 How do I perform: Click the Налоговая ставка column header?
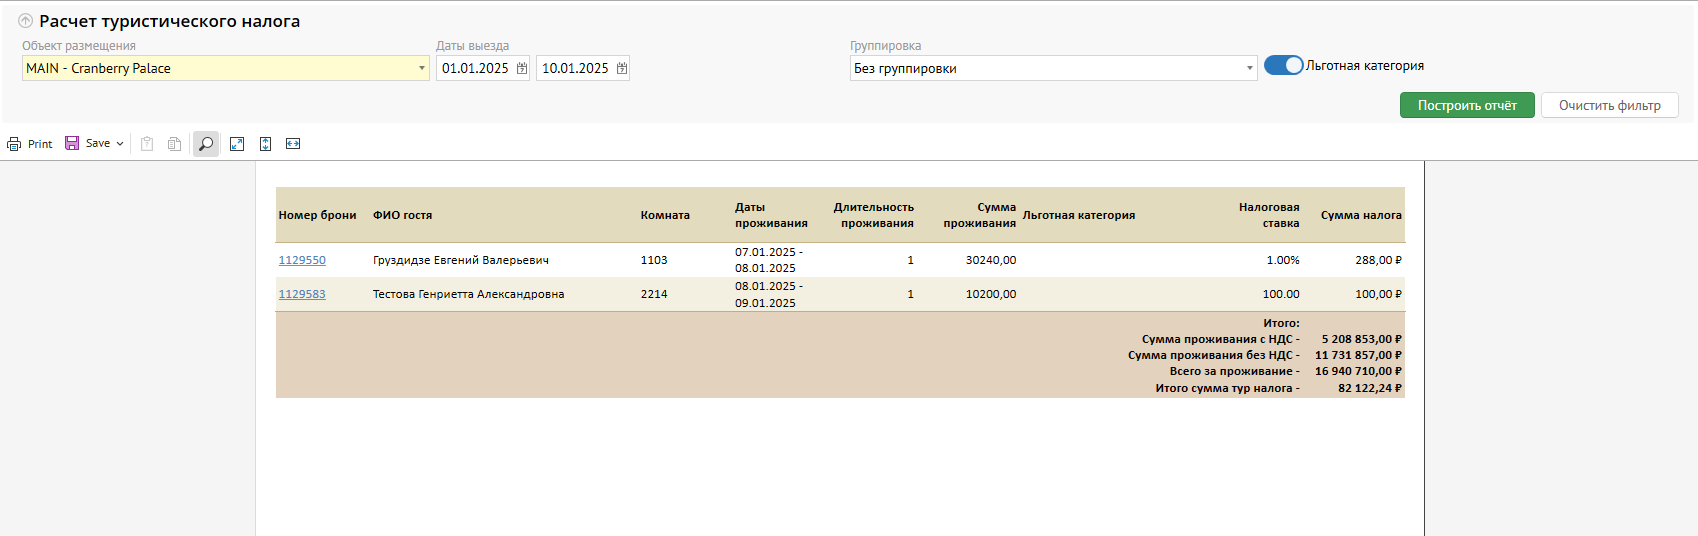1269,215
